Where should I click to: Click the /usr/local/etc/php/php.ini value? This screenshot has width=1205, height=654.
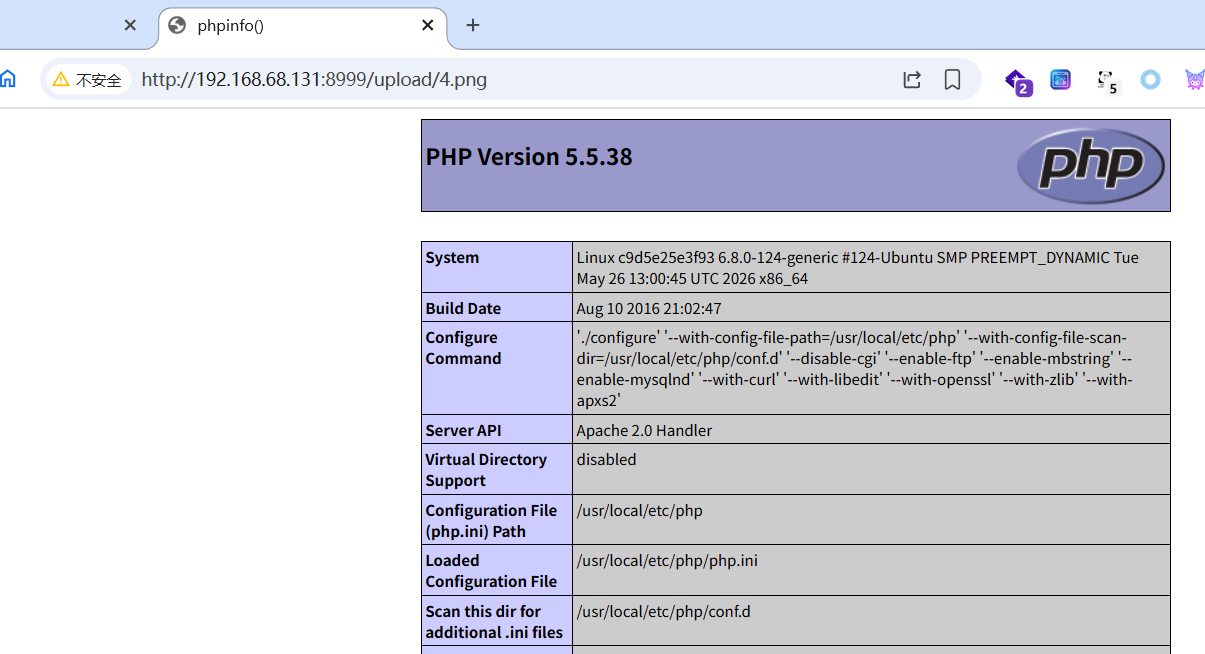[x=667, y=561]
